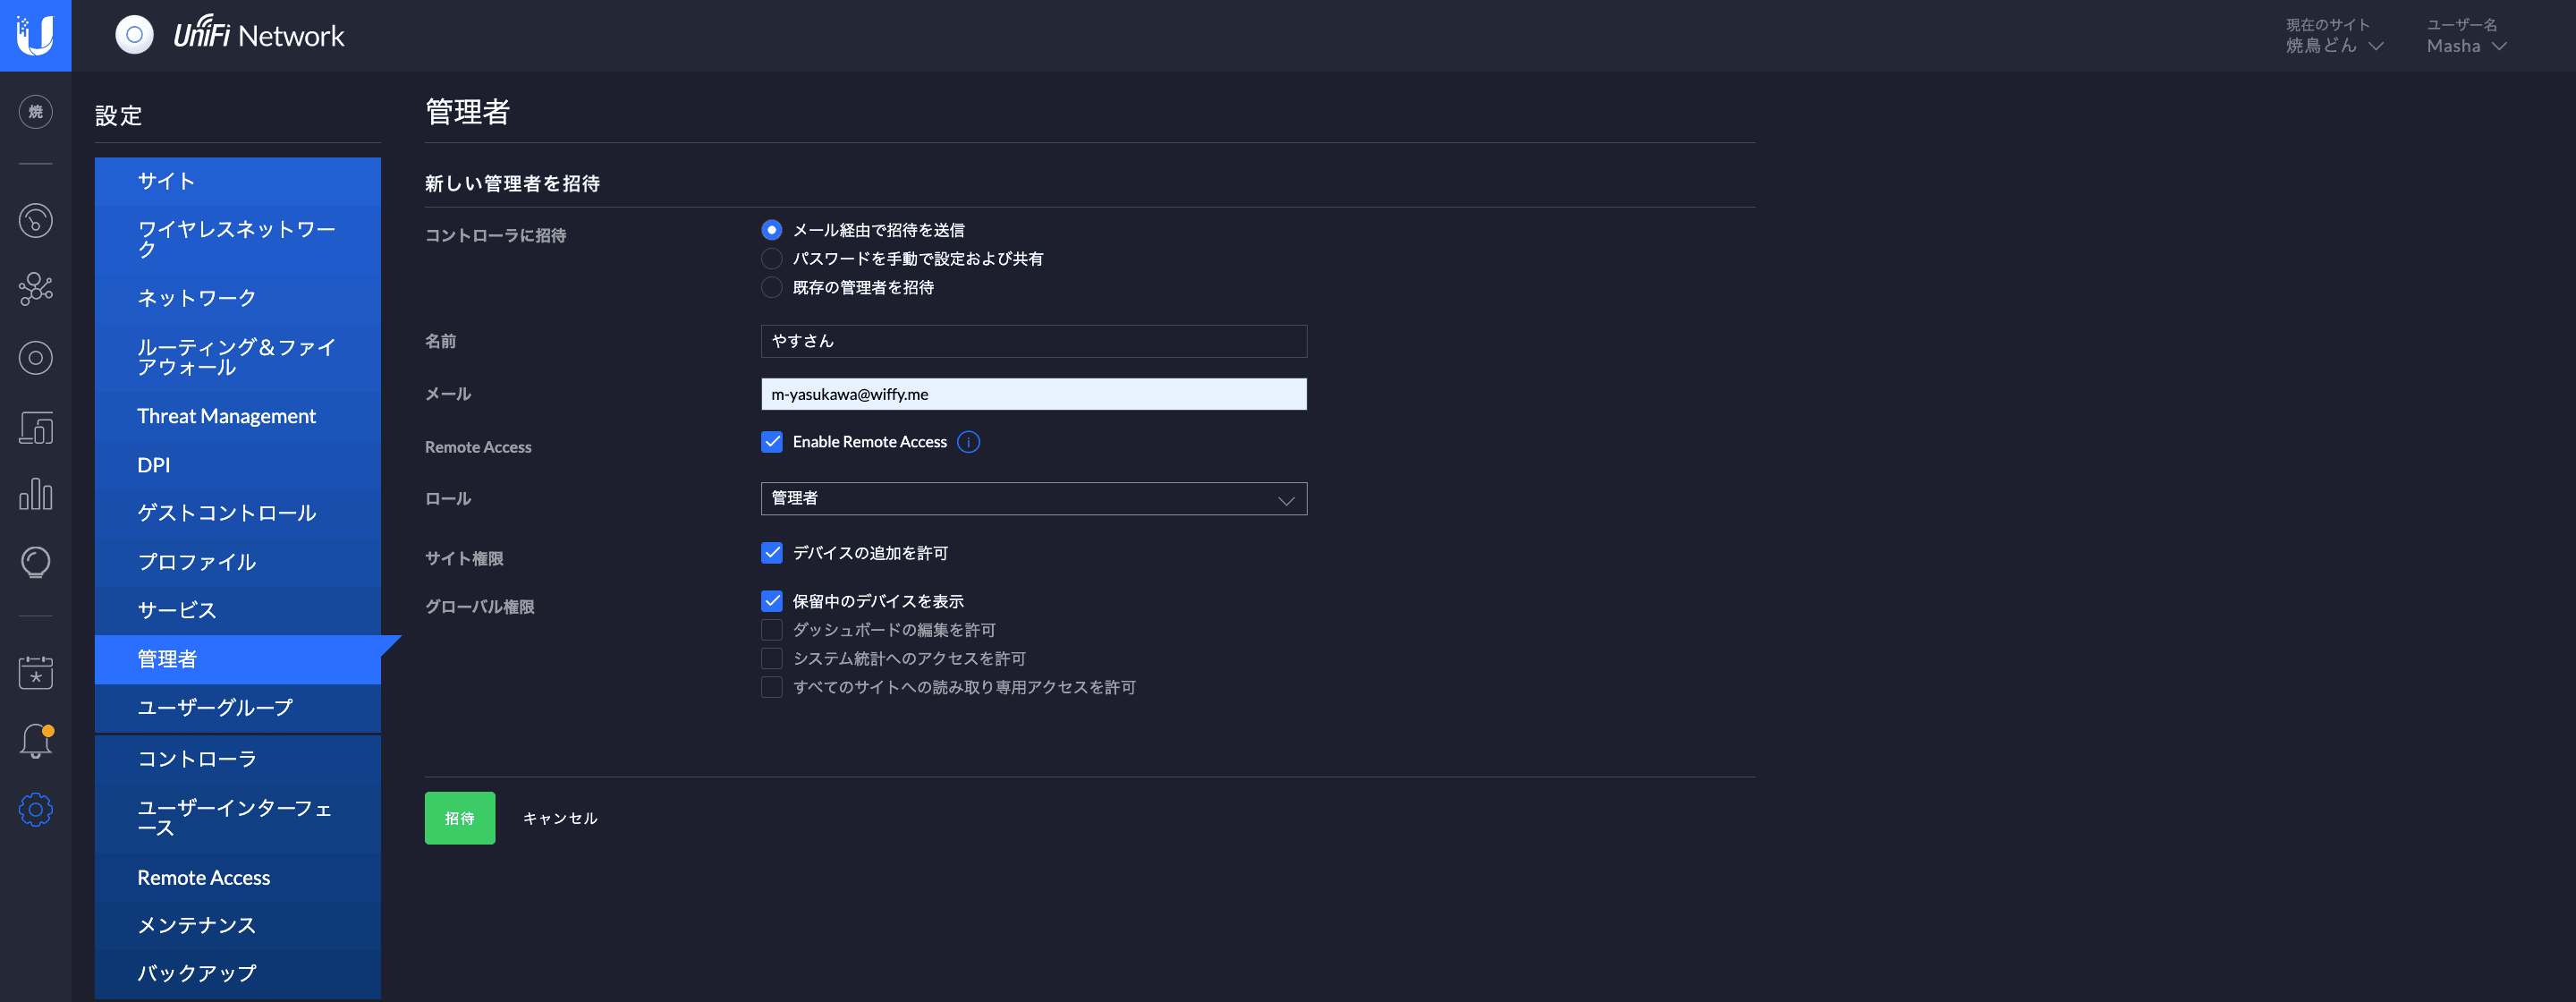Open the Events calendar star icon

coord(36,672)
